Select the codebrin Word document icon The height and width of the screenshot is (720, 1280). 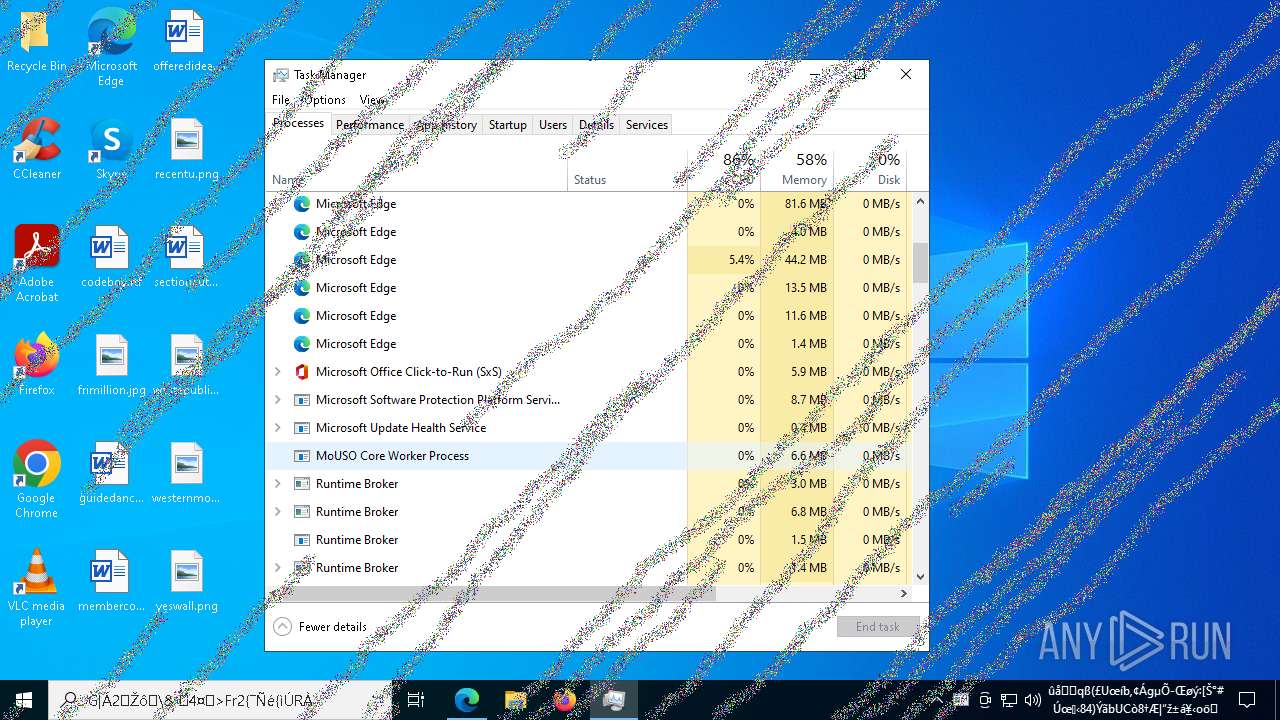tap(111, 258)
